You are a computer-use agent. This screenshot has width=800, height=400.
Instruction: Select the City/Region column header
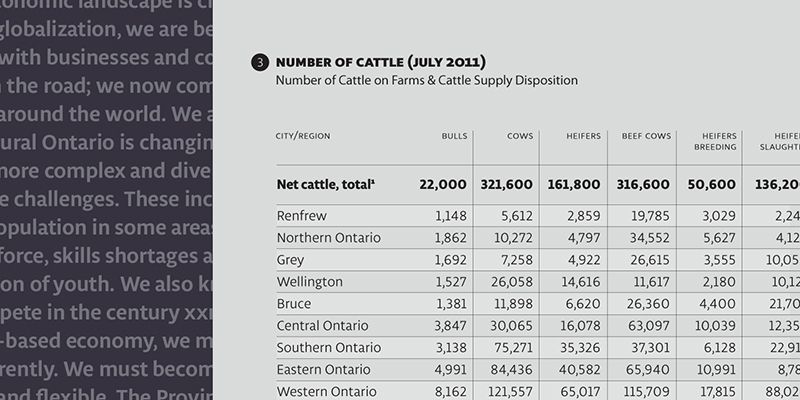303,136
